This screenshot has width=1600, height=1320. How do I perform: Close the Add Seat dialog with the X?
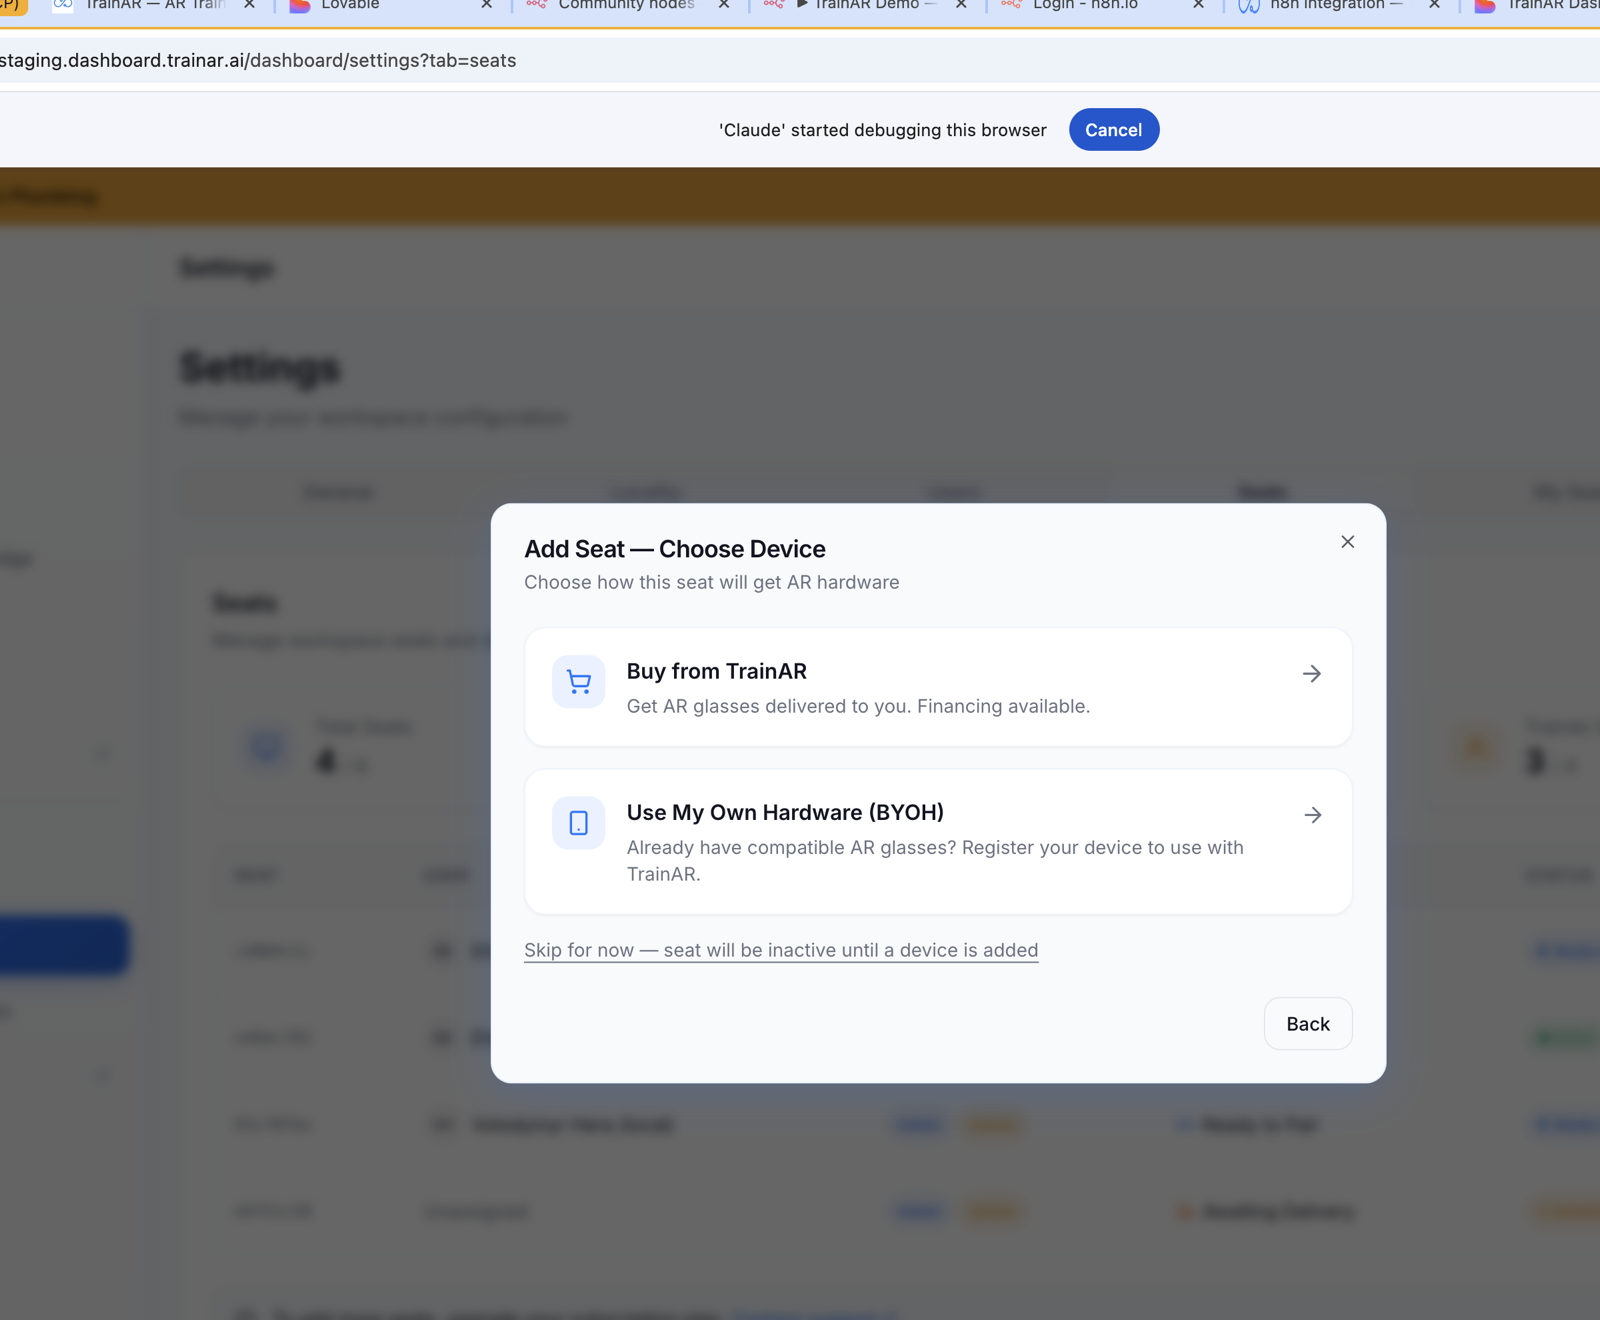pos(1348,542)
